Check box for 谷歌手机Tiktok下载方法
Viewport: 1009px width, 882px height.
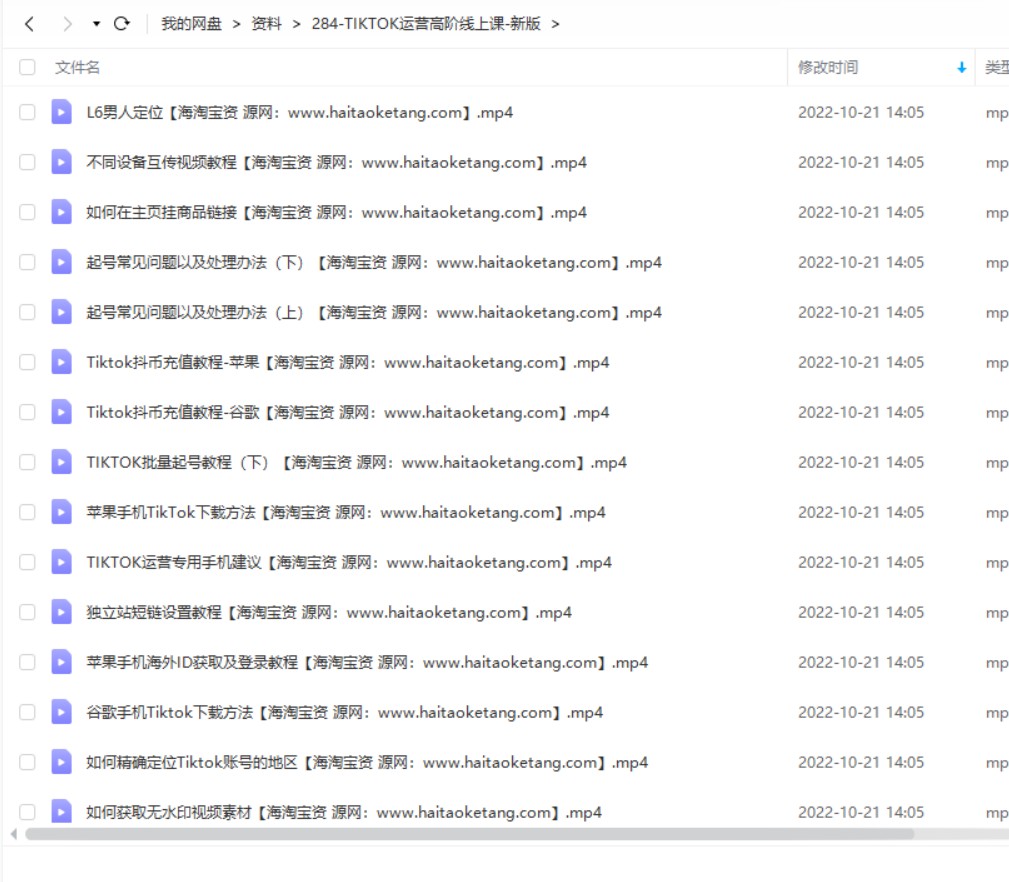(27, 712)
